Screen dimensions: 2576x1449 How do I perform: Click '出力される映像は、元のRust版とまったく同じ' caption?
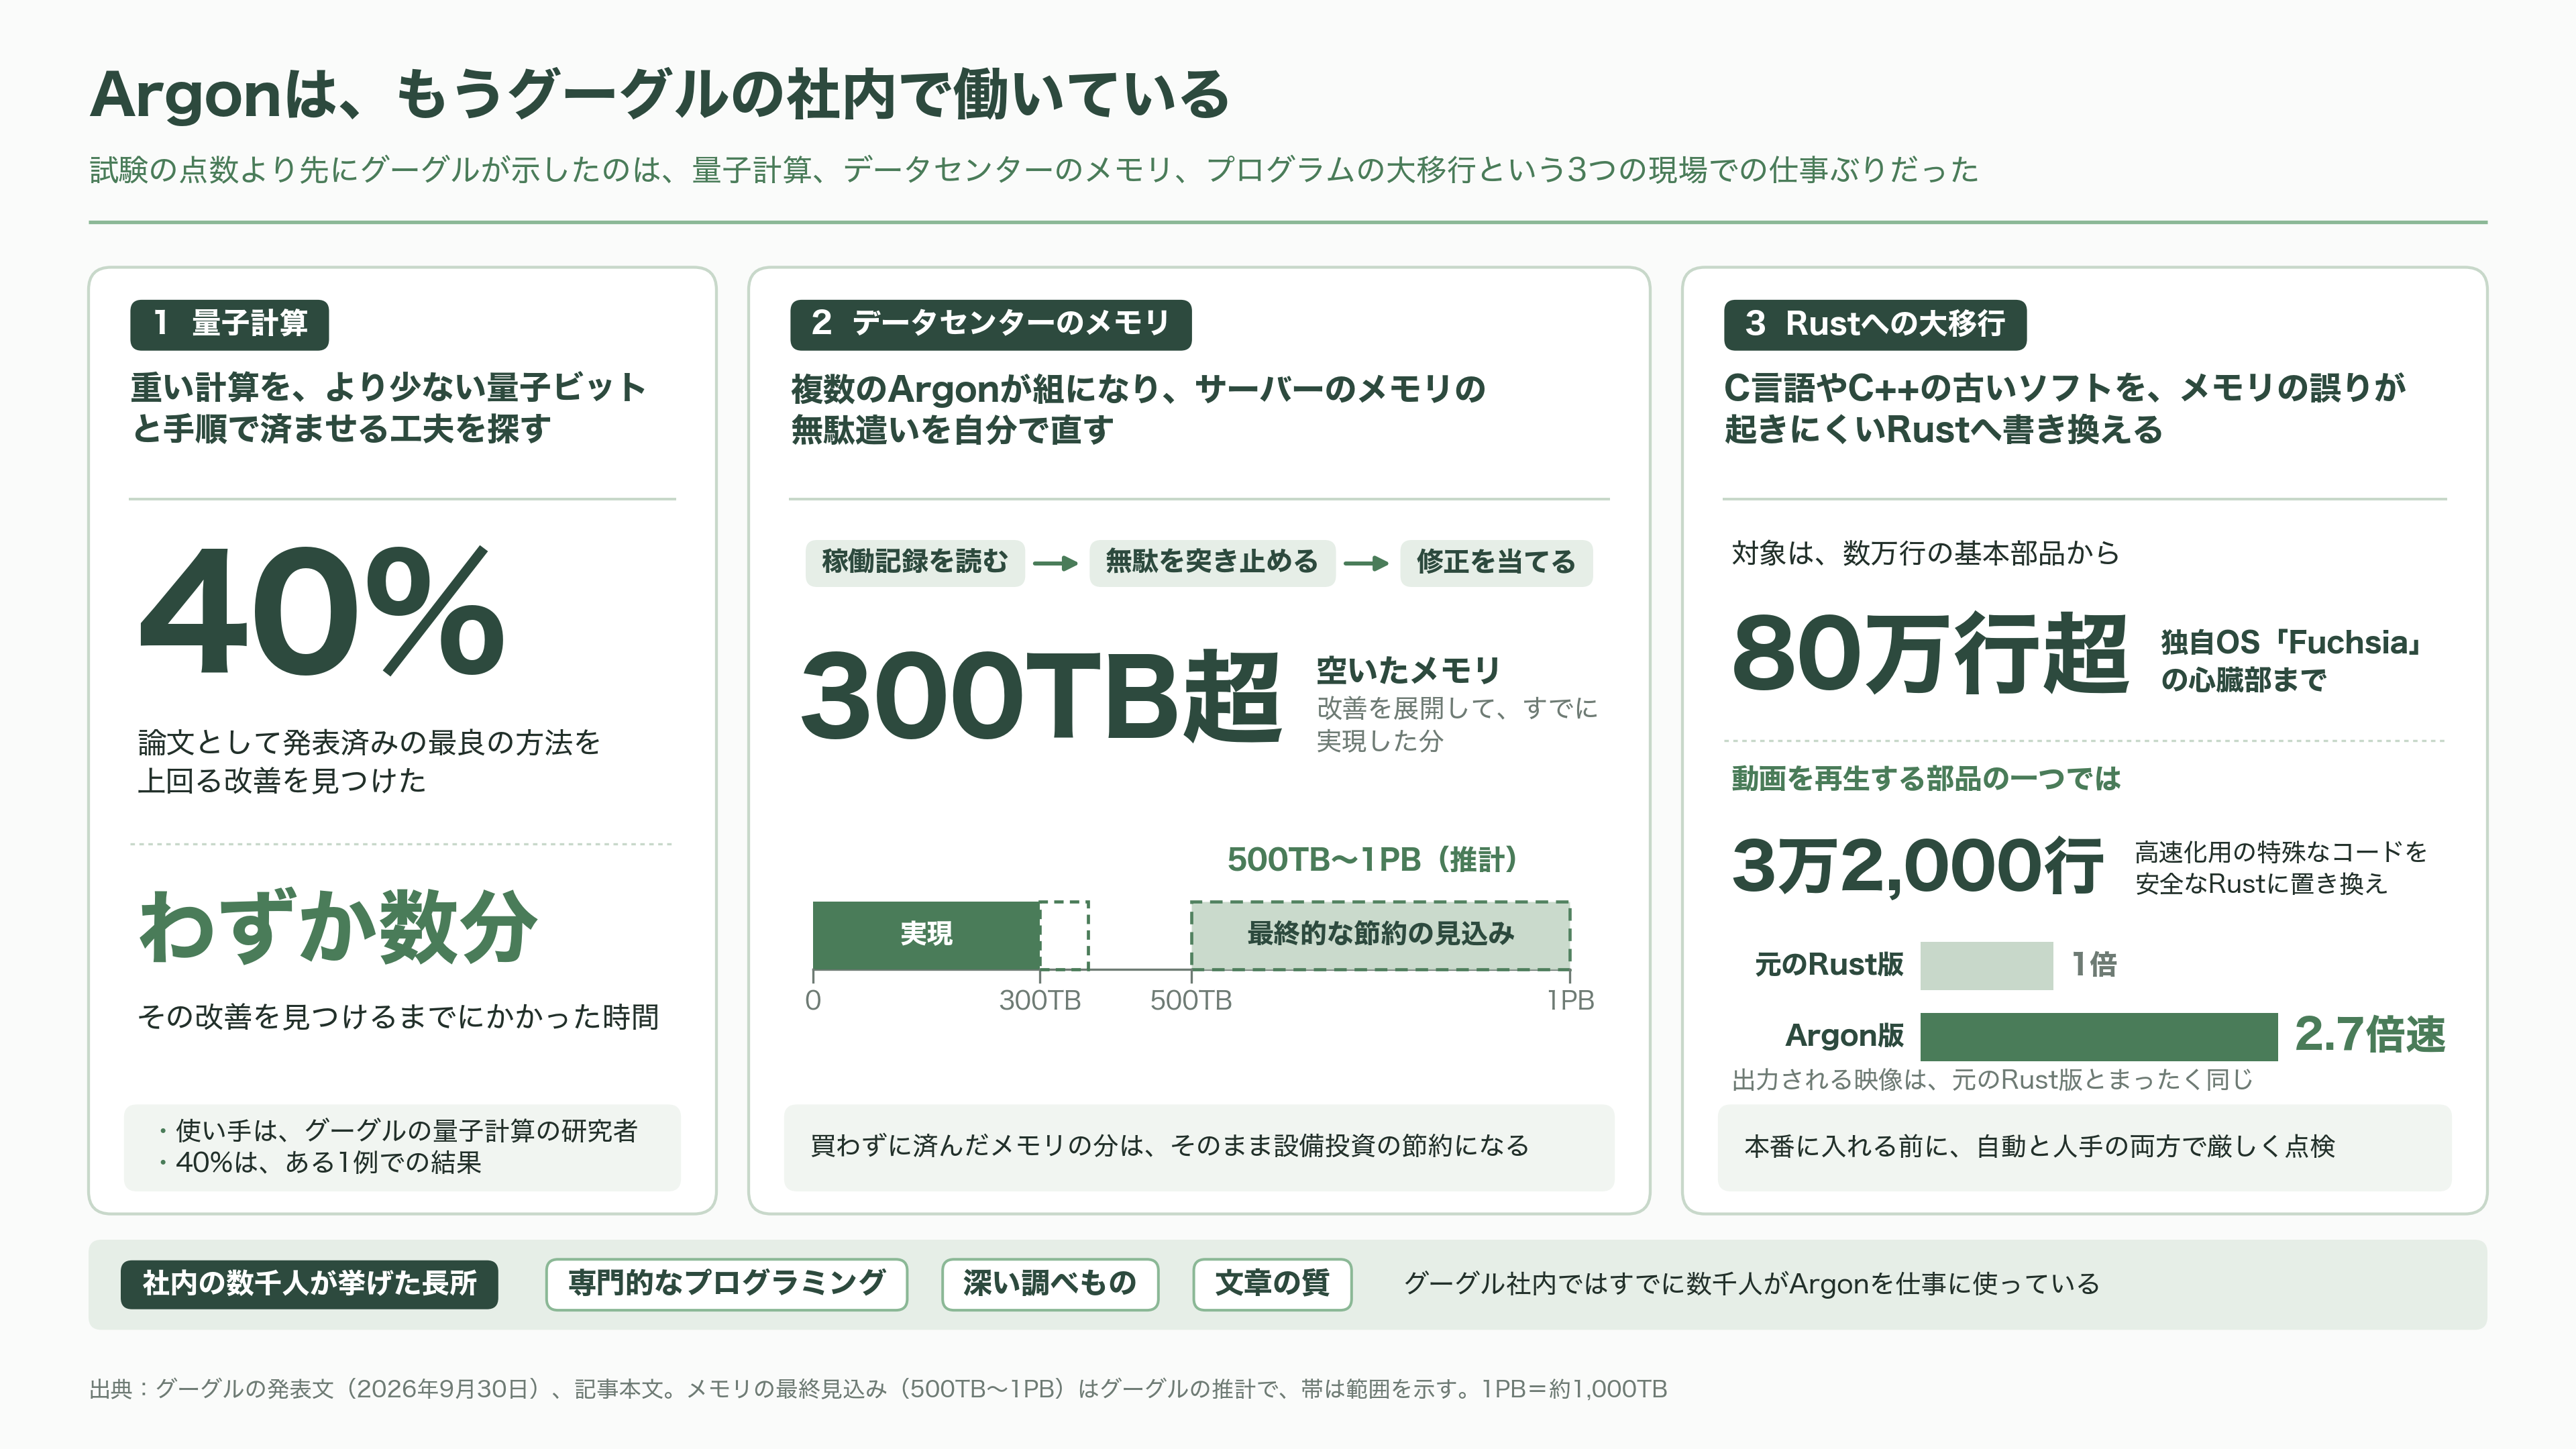[x=1992, y=1080]
